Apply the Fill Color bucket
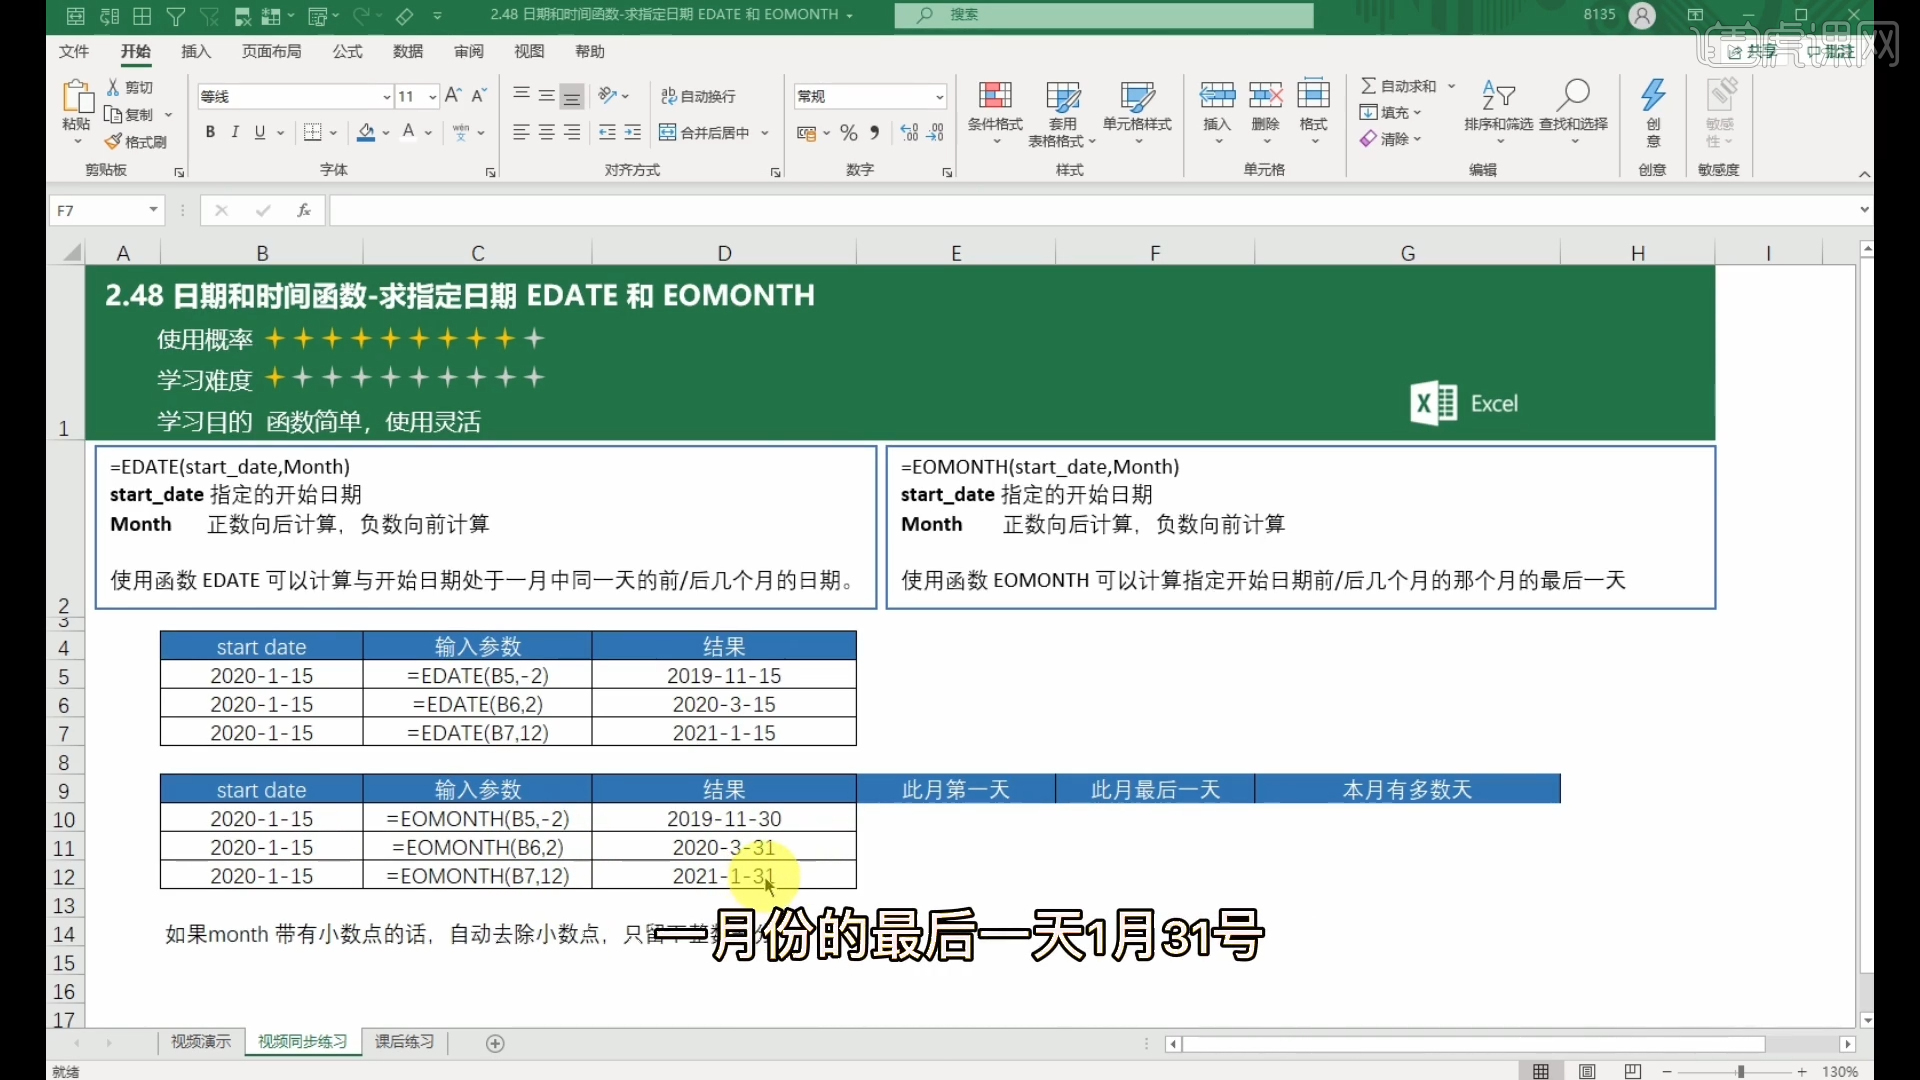The height and width of the screenshot is (1080, 1920). point(366,132)
